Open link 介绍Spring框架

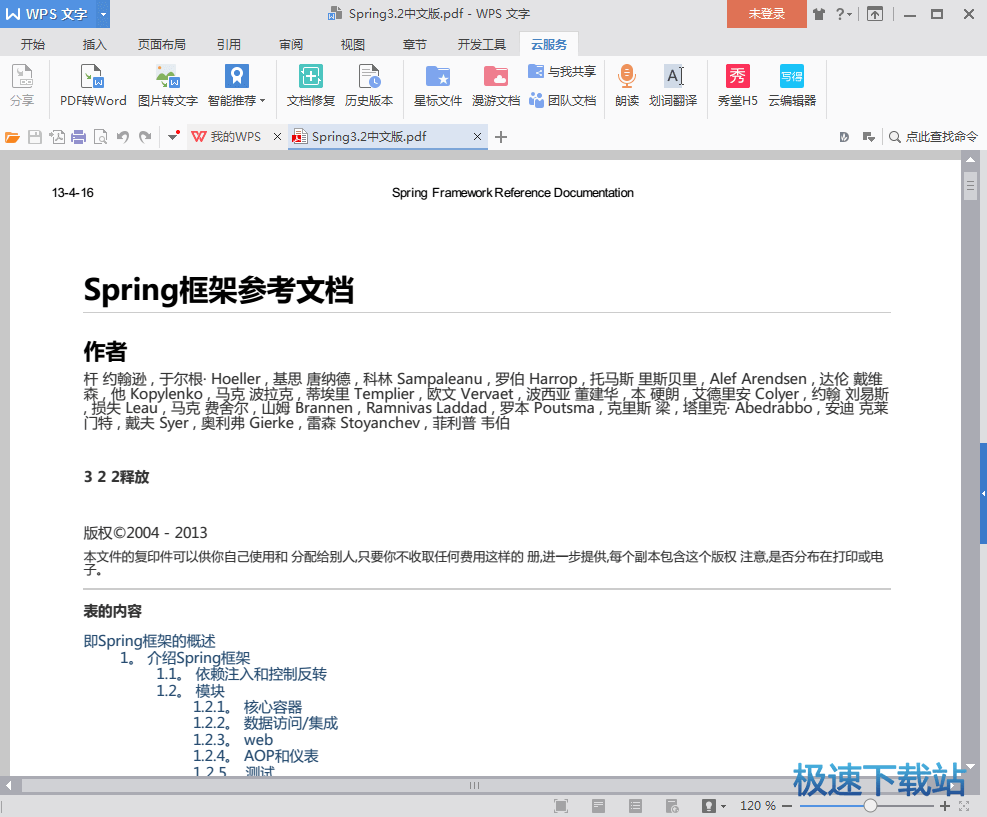click(198, 658)
